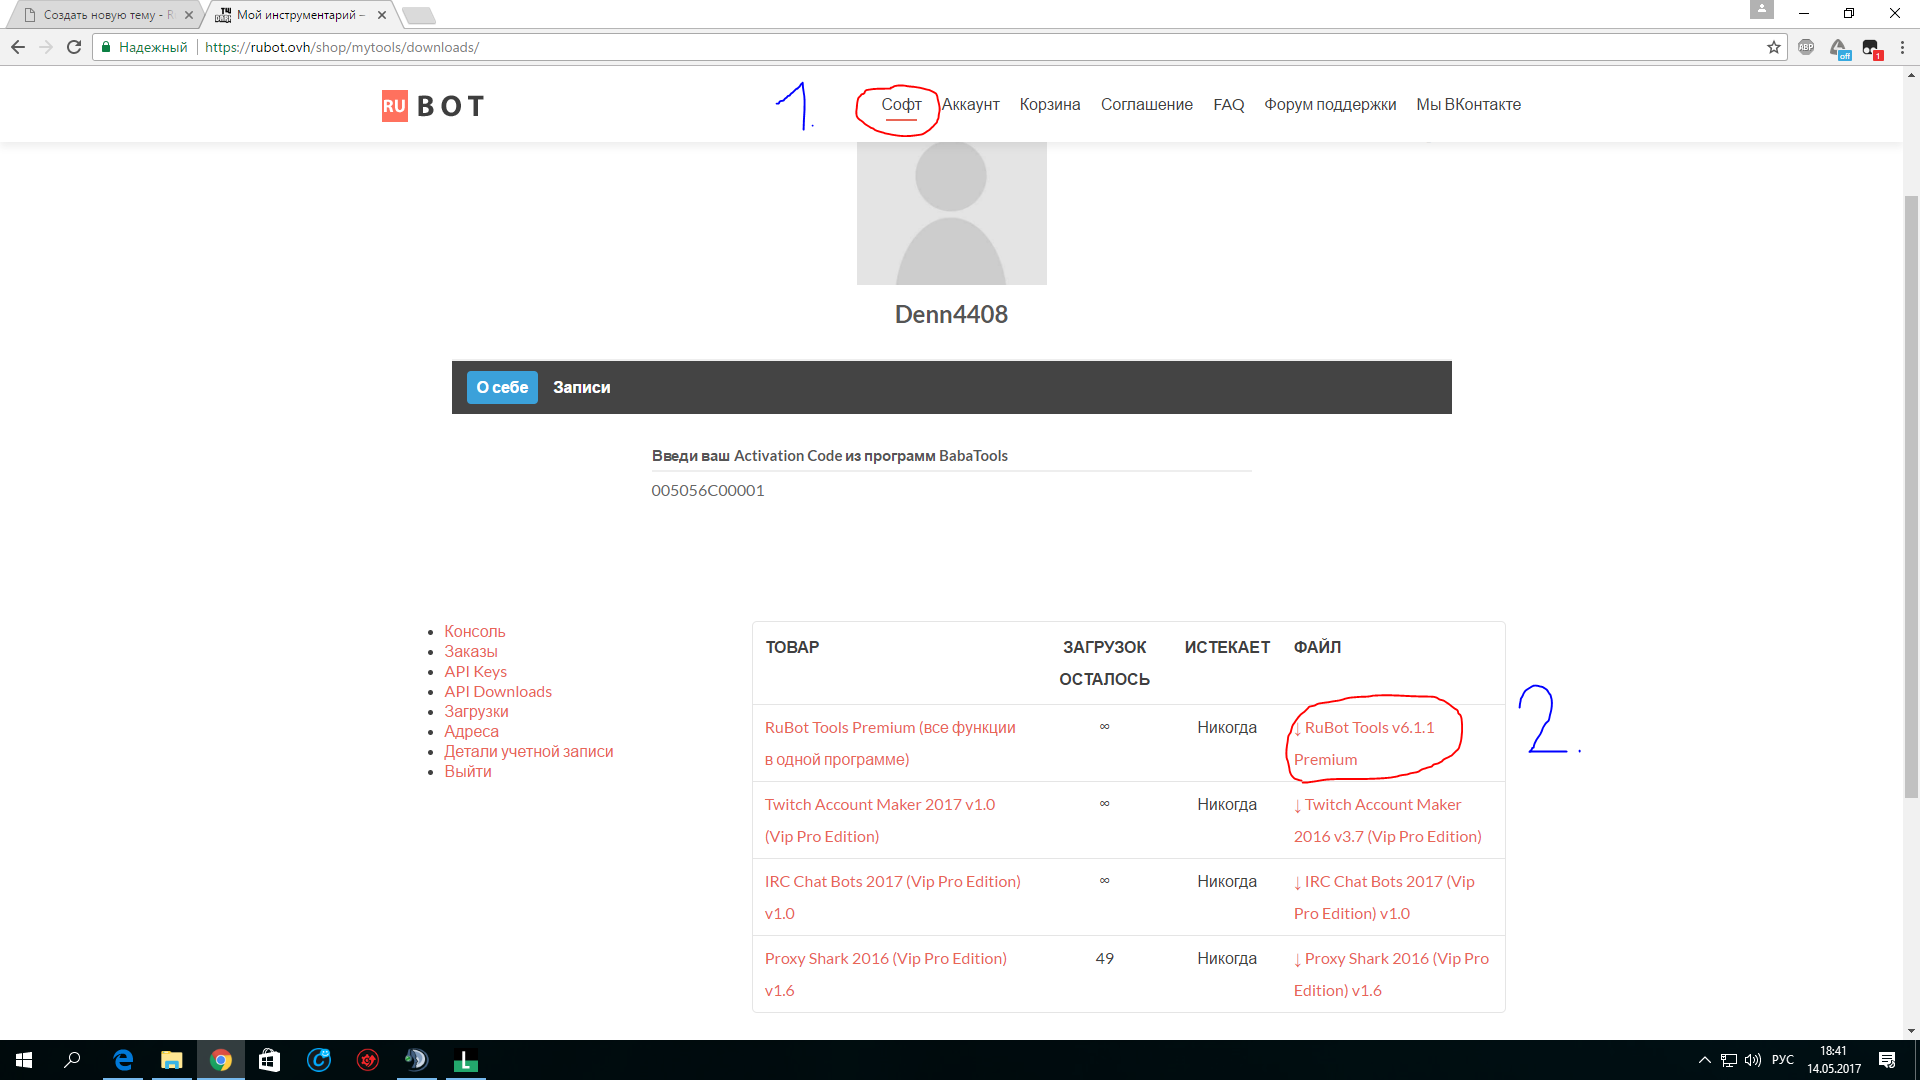The width and height of the screenshot is (1920, 1080).
Task: Click Выйти to log out
Action: pyautogui.click(x=467, y=771)
